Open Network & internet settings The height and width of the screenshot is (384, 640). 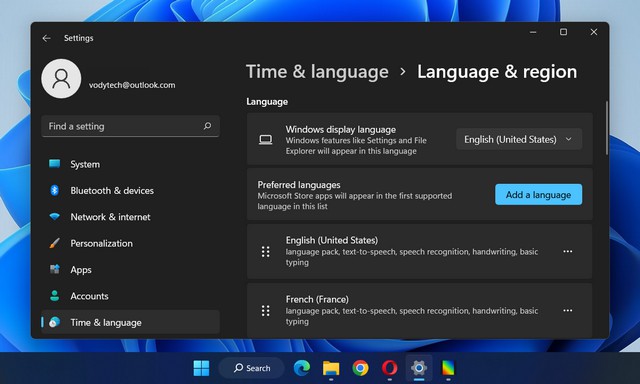[x=130, y=217]
